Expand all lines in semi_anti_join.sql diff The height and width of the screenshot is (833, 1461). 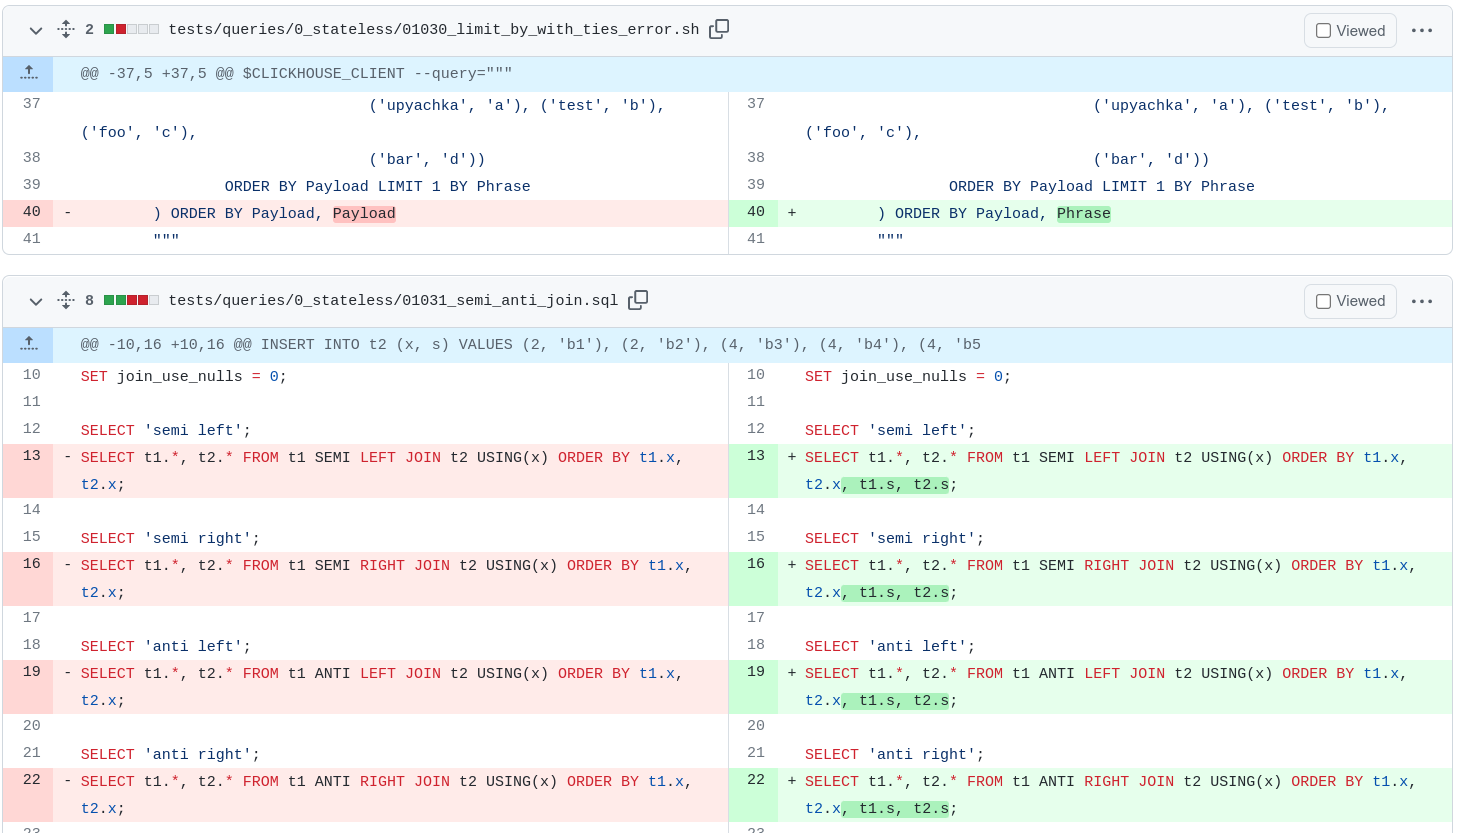(66, 300)
